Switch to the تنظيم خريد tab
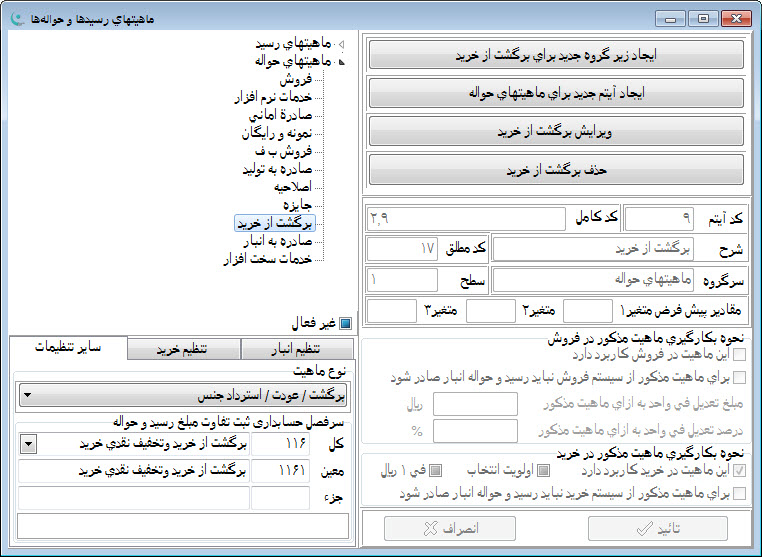This screenshot has height=557, width=762. click(x=185, y=349)
